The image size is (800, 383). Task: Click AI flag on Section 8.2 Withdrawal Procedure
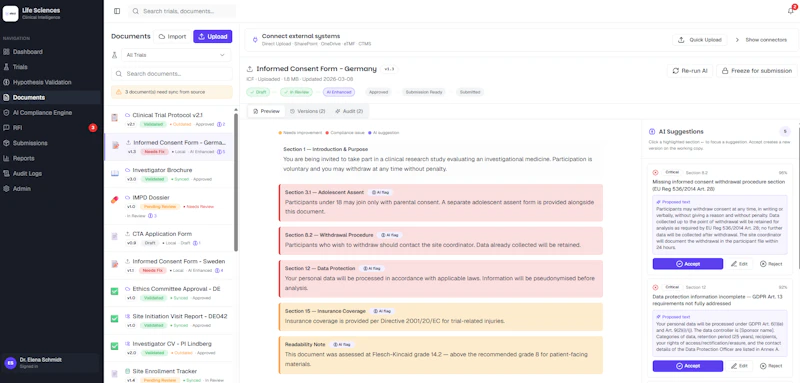click(390, 235)
